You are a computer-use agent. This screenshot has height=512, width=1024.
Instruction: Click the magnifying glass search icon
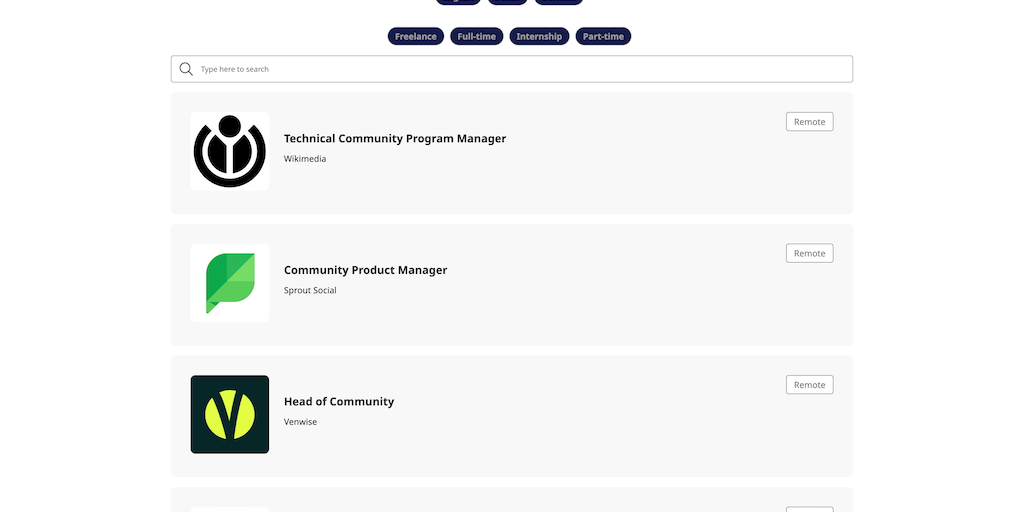tap(186, 69)
